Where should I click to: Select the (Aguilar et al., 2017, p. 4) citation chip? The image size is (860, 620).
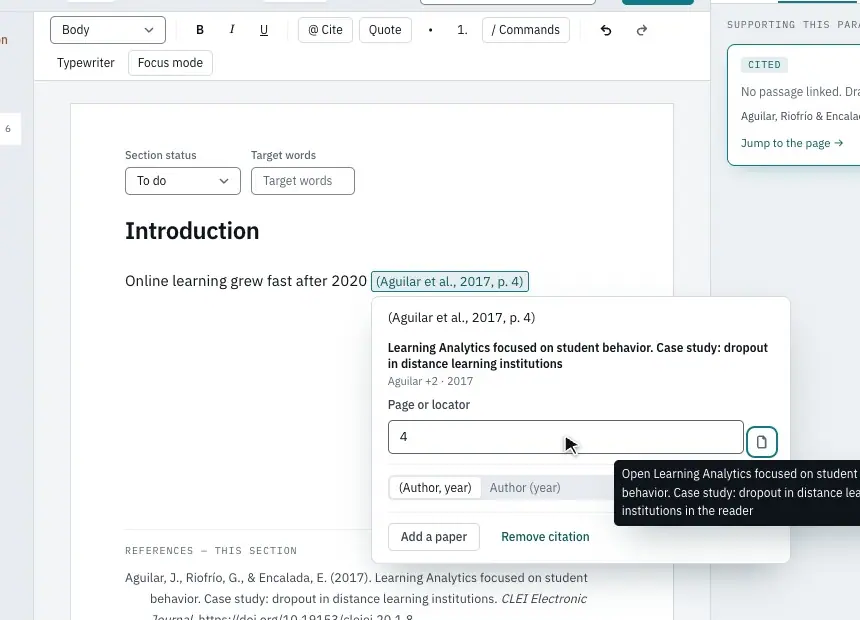(x=450, y=281)
